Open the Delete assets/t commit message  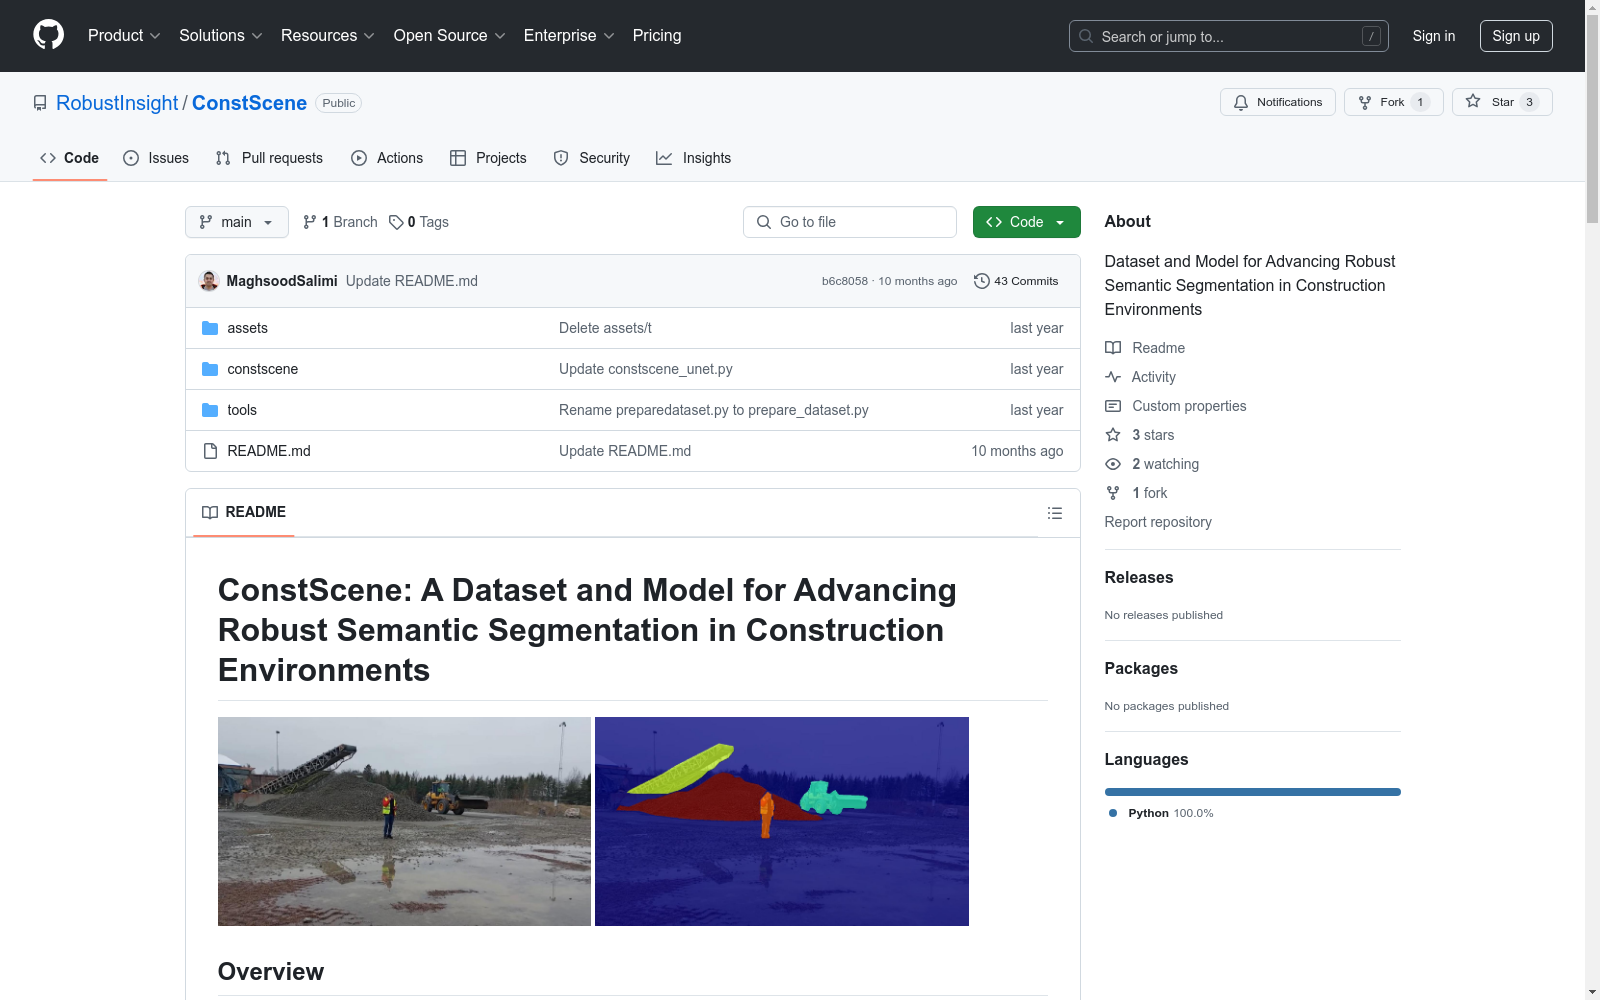pos(605,328)
